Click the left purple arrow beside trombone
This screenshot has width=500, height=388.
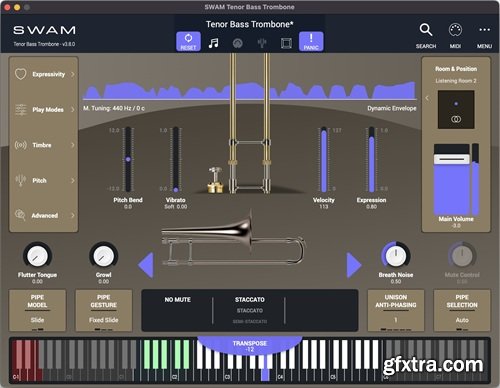(x=146, y=265)
